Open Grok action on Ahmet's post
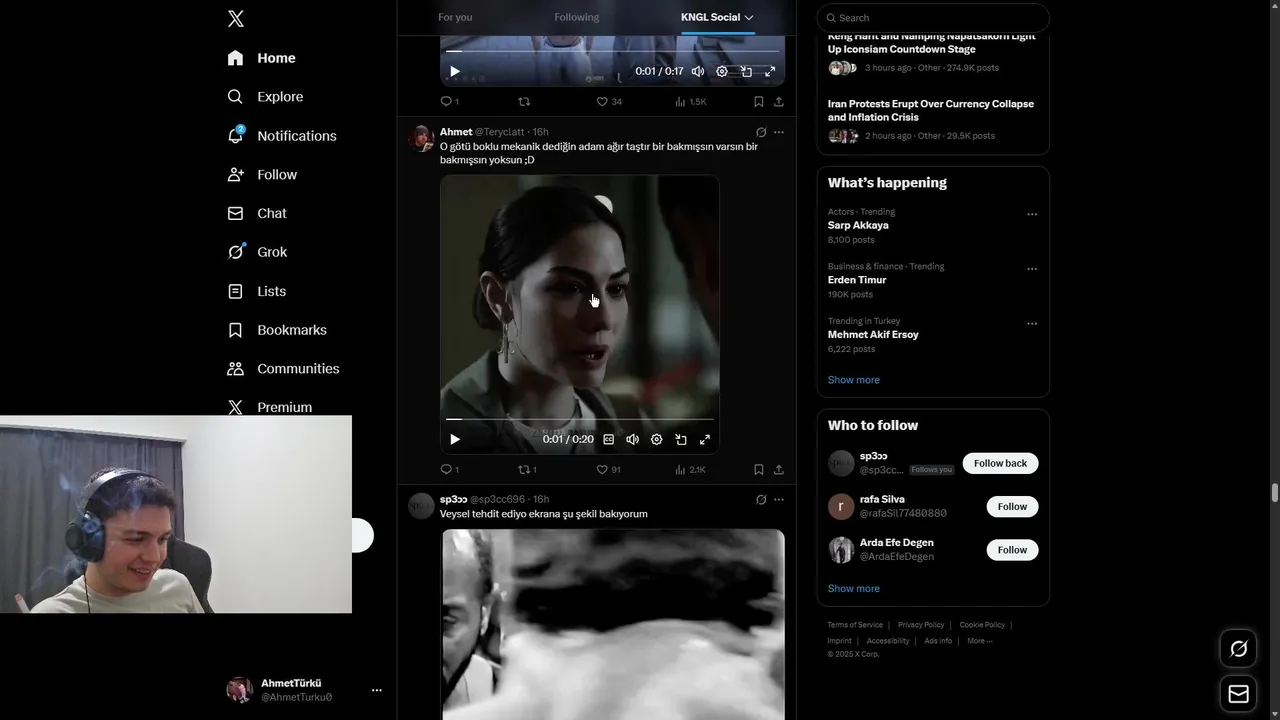The width and height of the screenshot is (1280, 720). click(x=761, y=132)
